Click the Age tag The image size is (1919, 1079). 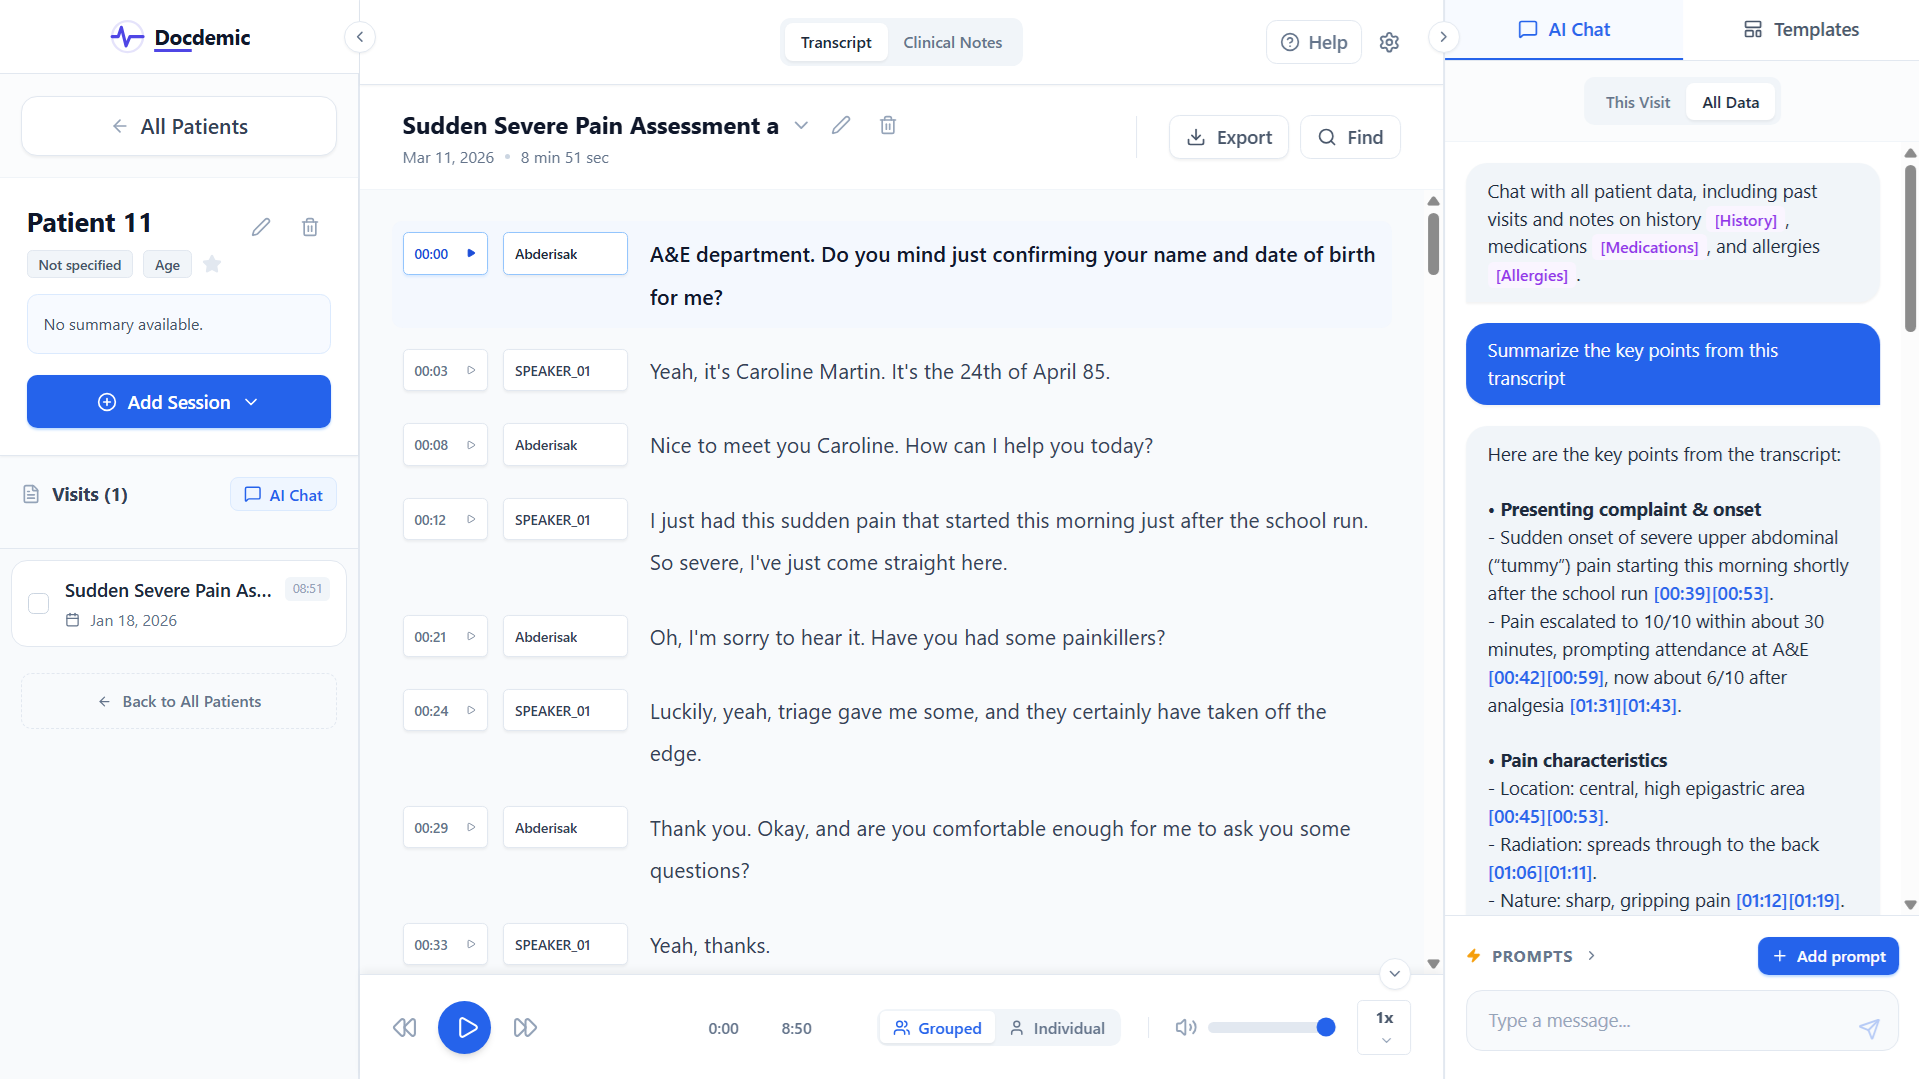click(x=168, y=265)
